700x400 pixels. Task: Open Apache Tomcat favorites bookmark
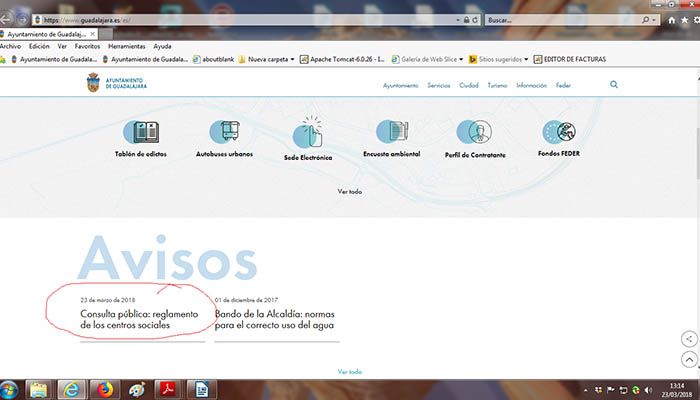click(342, 59)
